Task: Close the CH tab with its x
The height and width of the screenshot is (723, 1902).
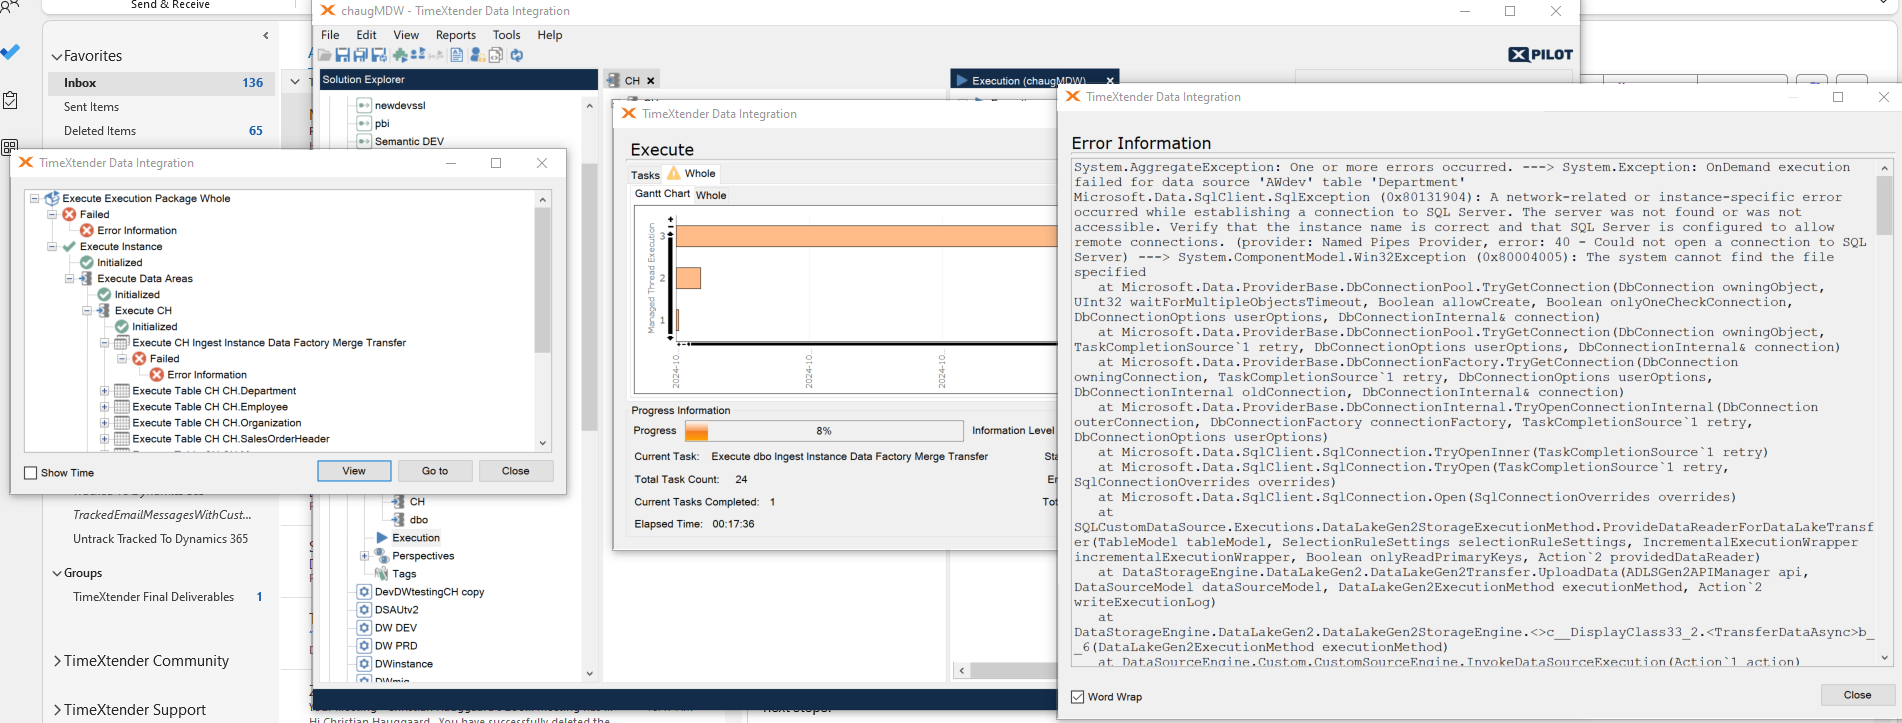Action: (x=651, y=81)
